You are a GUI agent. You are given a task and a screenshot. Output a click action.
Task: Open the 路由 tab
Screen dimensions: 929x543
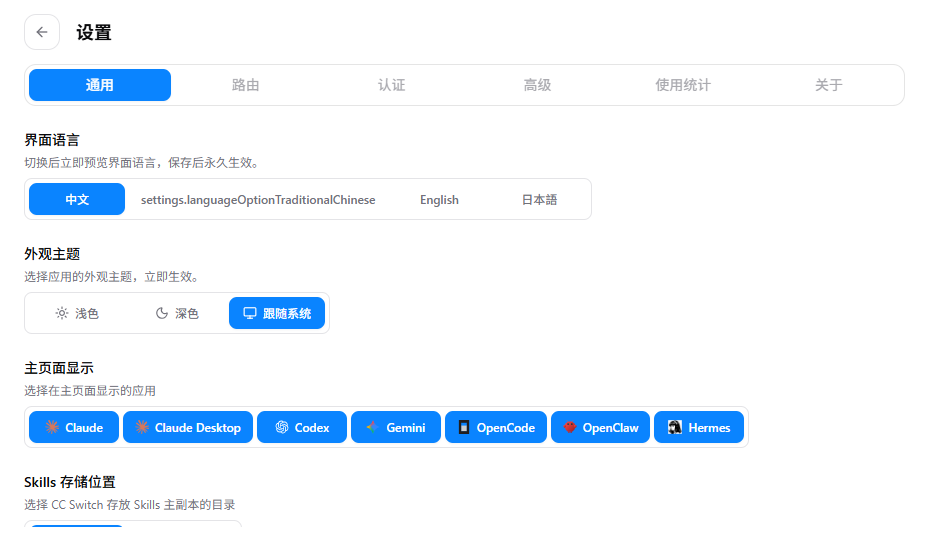coord(245,85)
